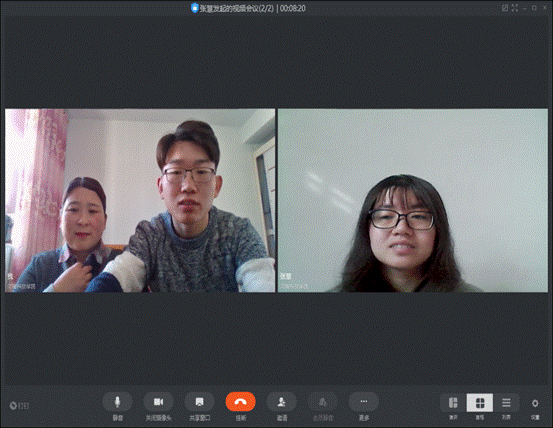This screenshot has width=553, height=428.
Task: Select the grid (宫格) layout view
Action: 480,403
